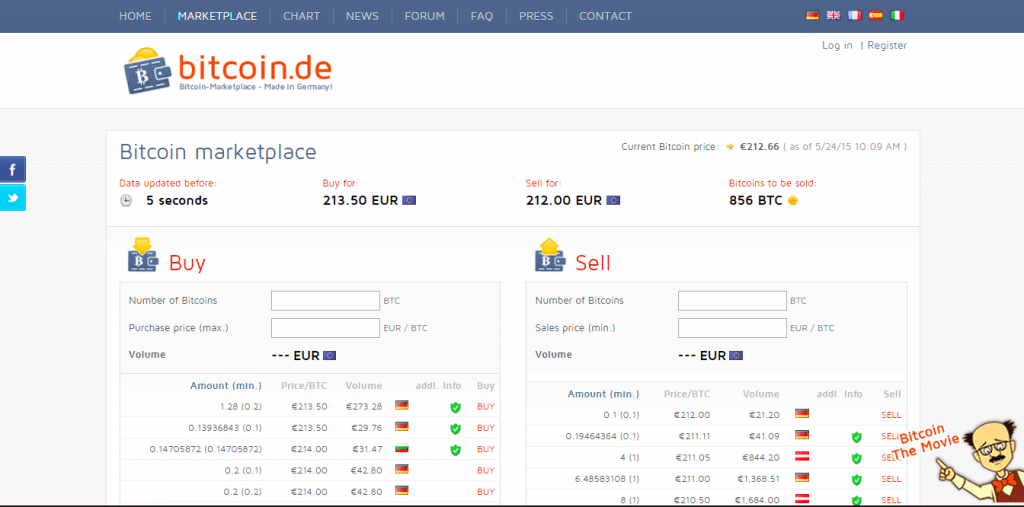Switch language with the French flag

click(x=854, y=15)
